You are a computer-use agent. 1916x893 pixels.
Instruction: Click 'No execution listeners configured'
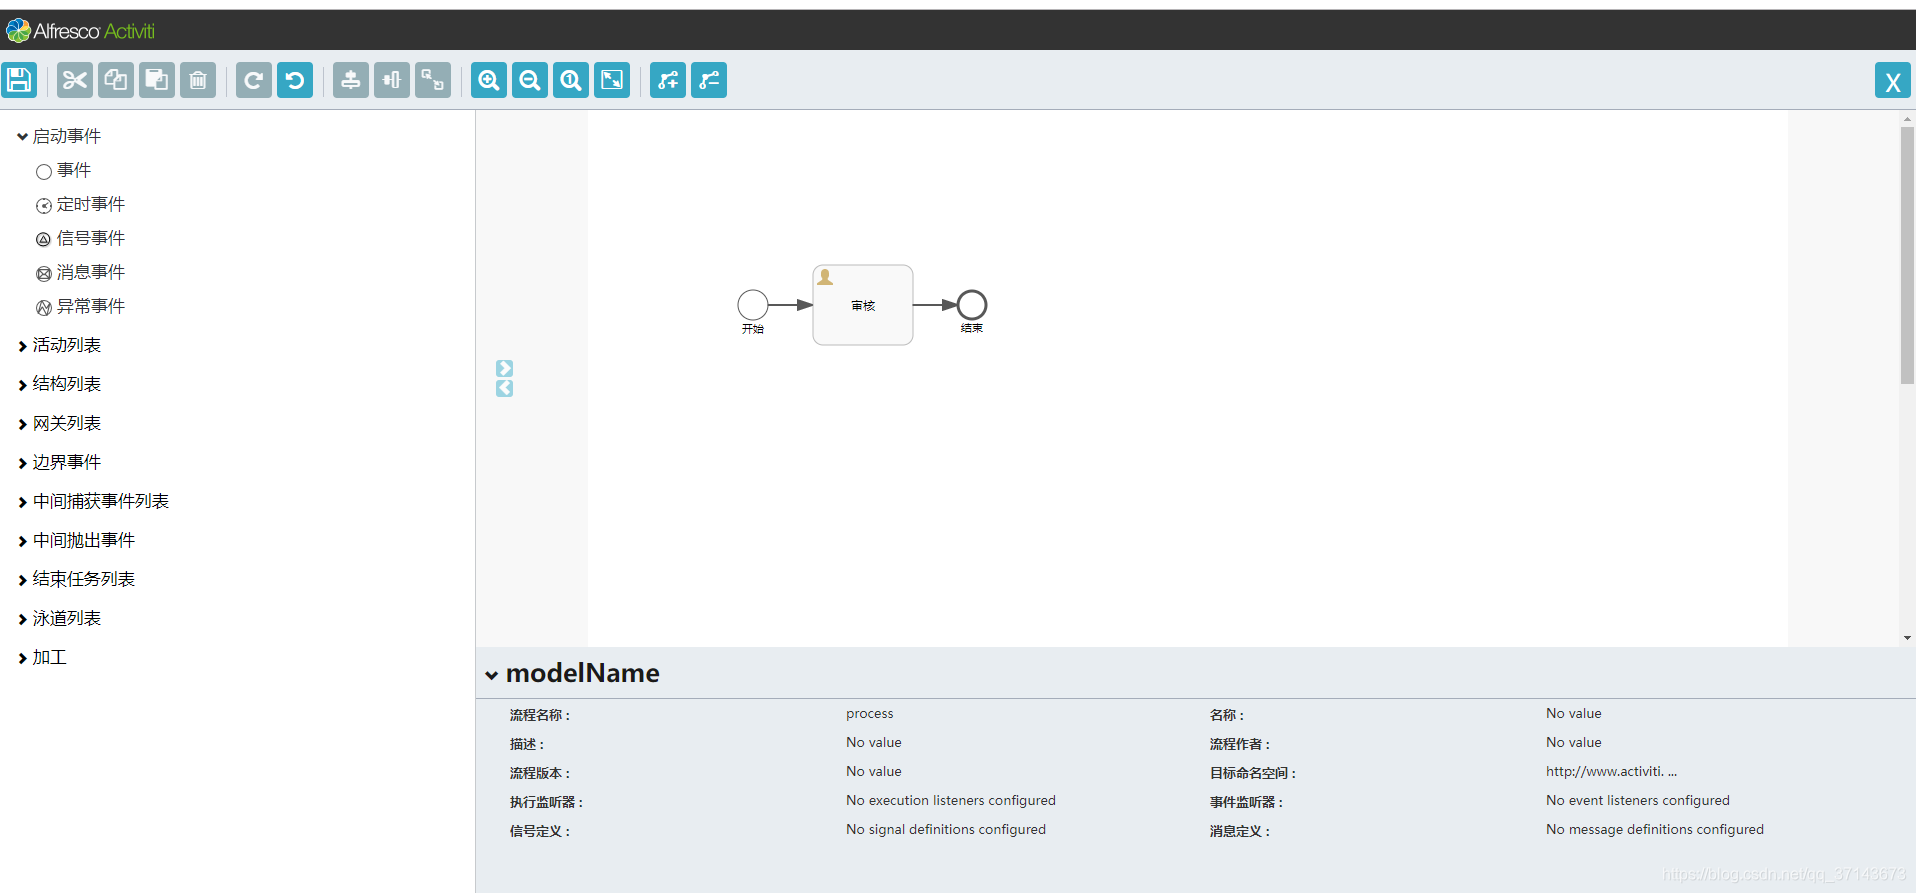(951, 801)
